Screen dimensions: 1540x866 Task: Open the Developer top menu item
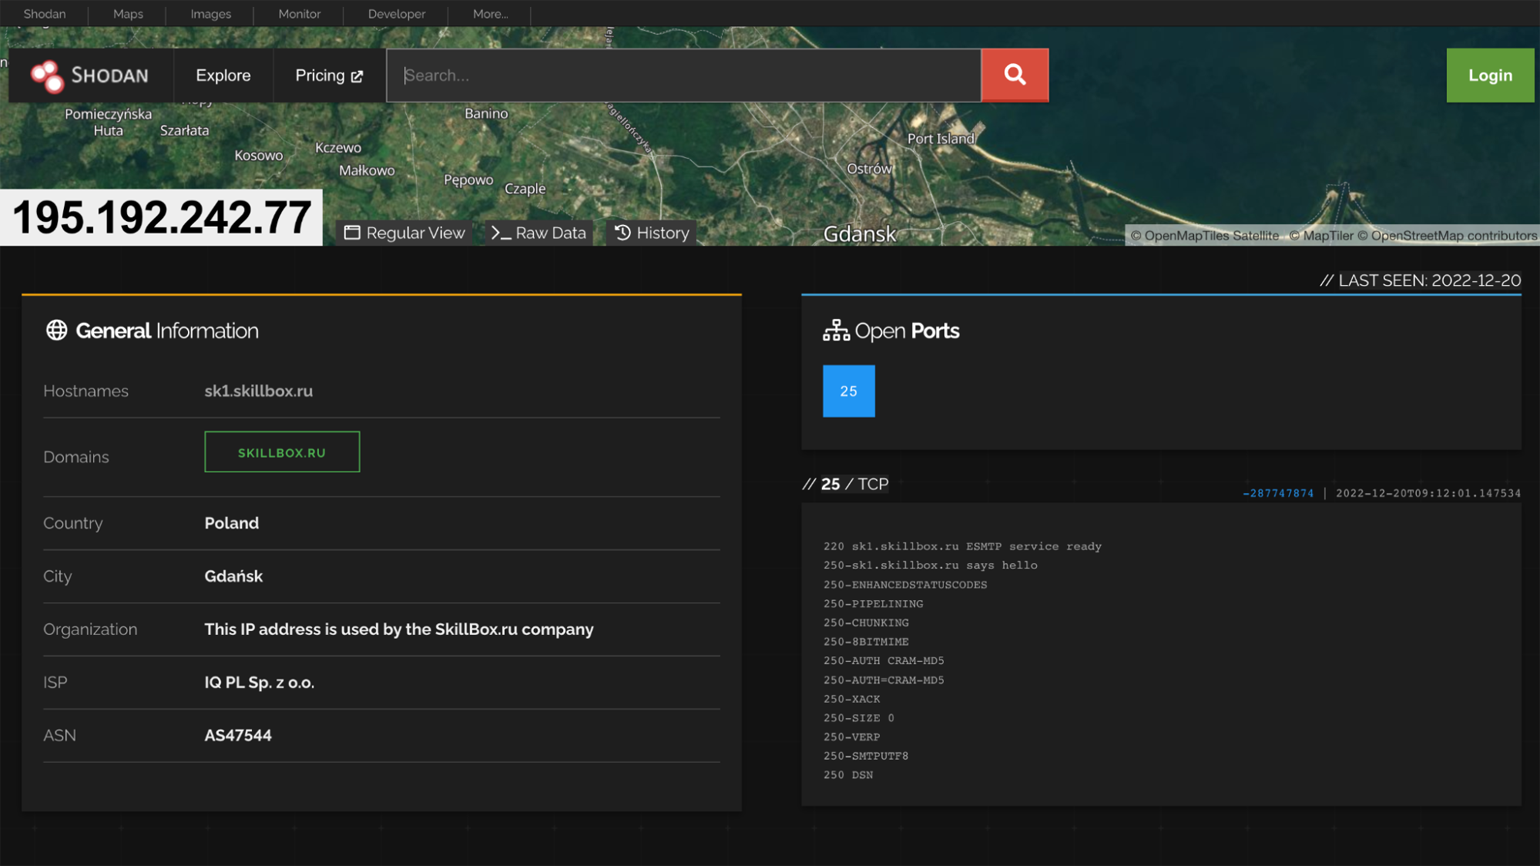pyautogui.click(x=396, y=14)
